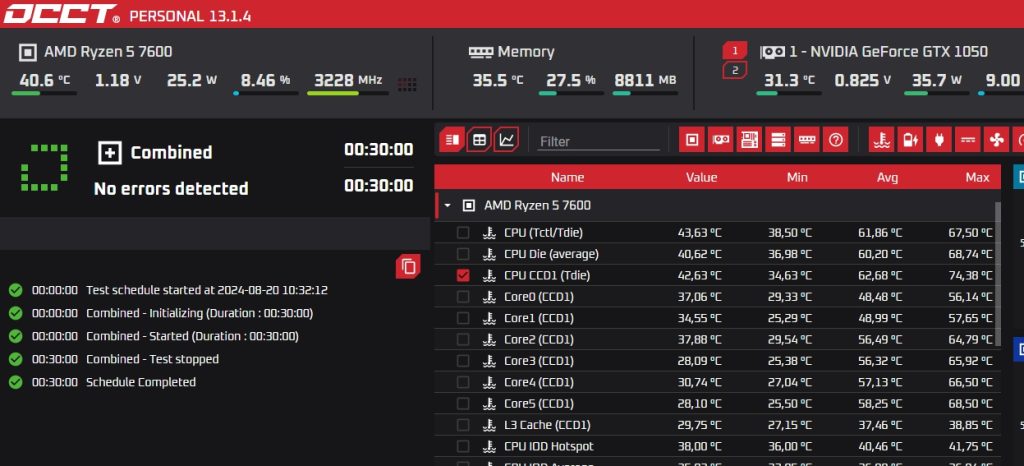Click the "Test schedule started at 2024-08-20 10:32:12" entry
Image resolution: width=1024 pixels, height=466 pixels.
tap(207, 290)
